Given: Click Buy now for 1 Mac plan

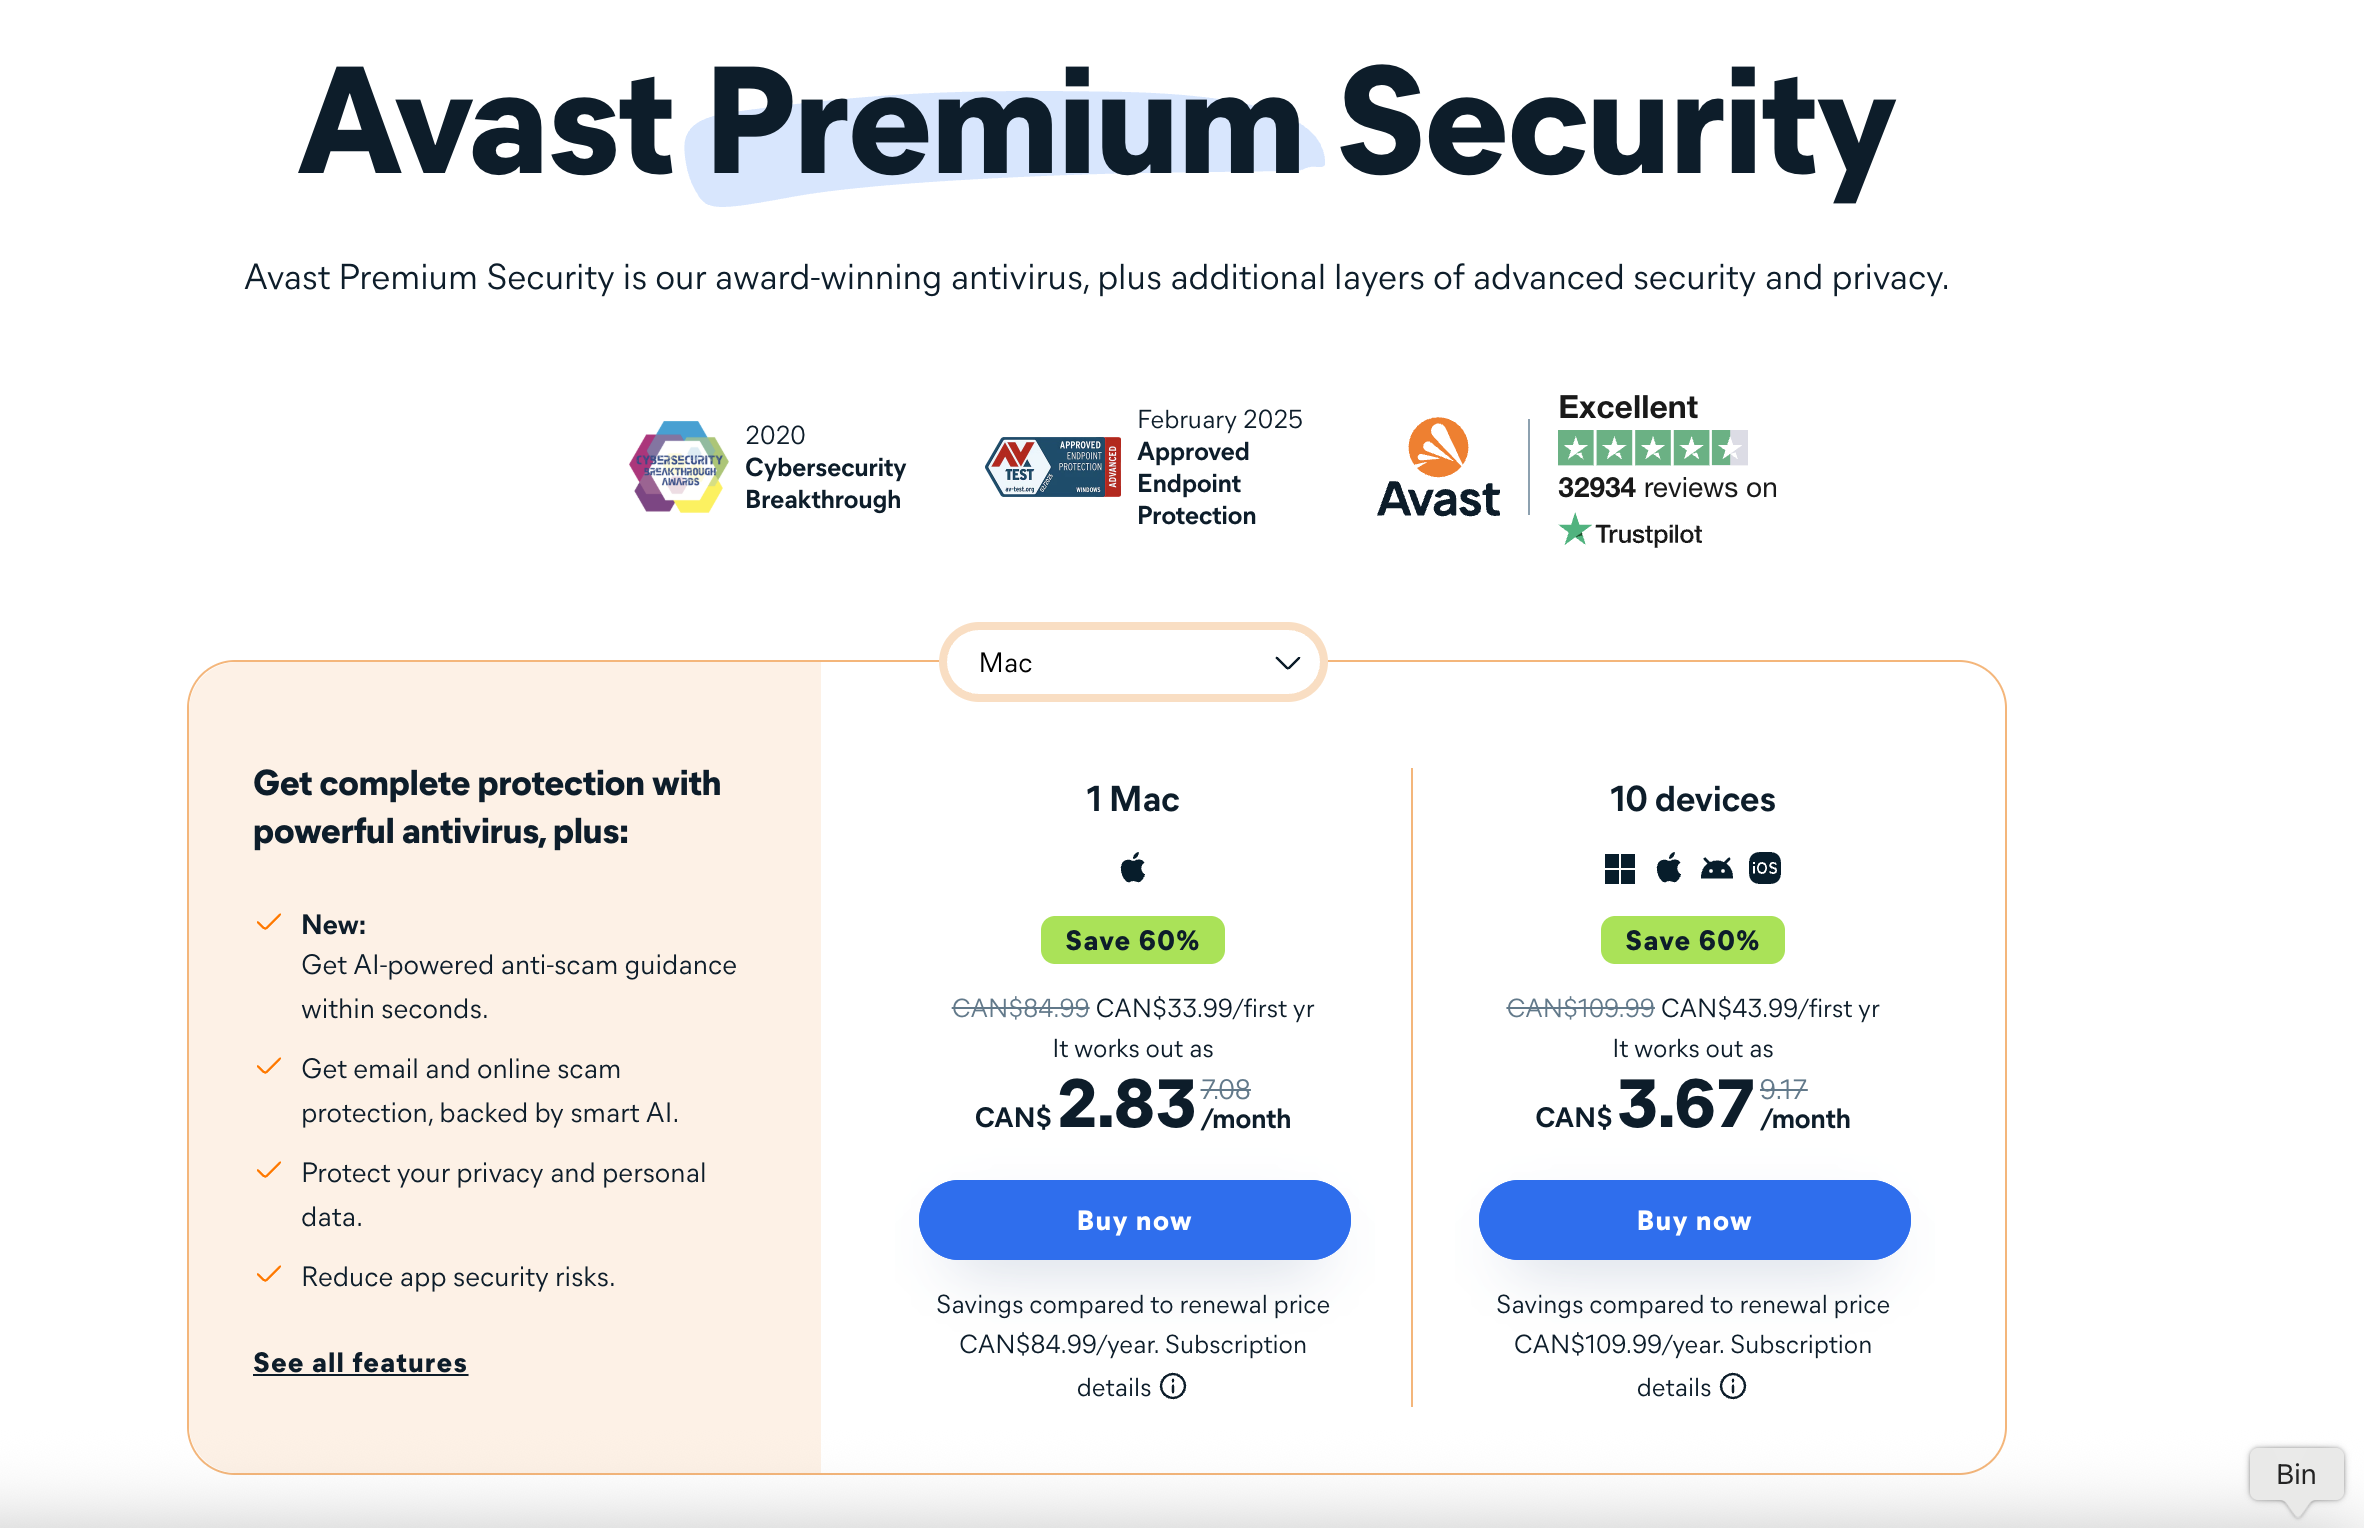Looking at the screenshot, I should pos(1134,1220).
